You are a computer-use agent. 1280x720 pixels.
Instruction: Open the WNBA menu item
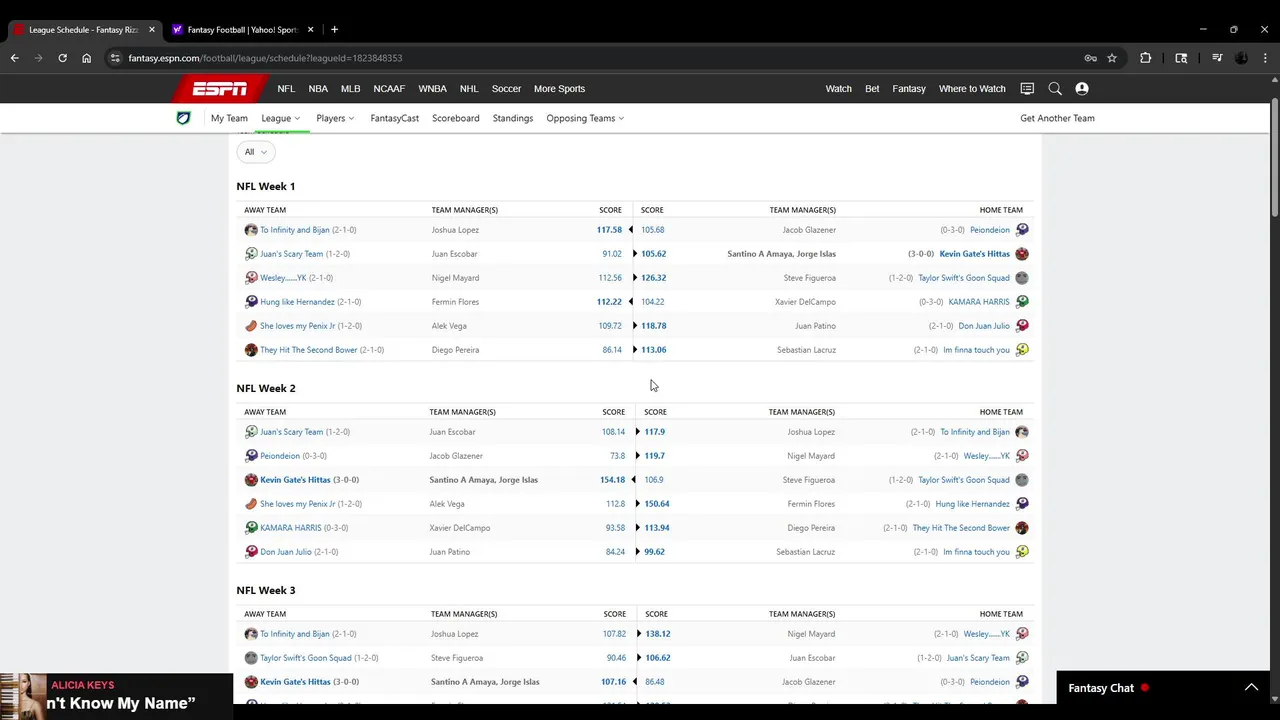(432, 89)
